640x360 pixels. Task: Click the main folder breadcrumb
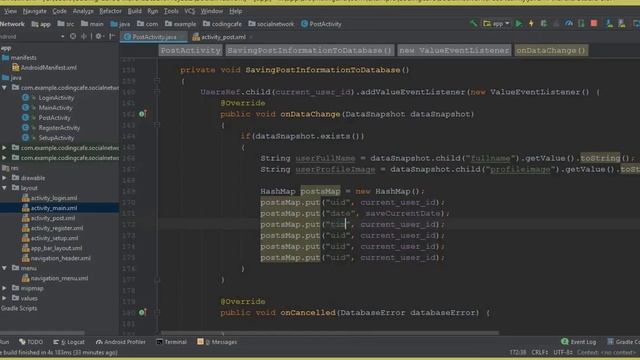pos(92,24)
